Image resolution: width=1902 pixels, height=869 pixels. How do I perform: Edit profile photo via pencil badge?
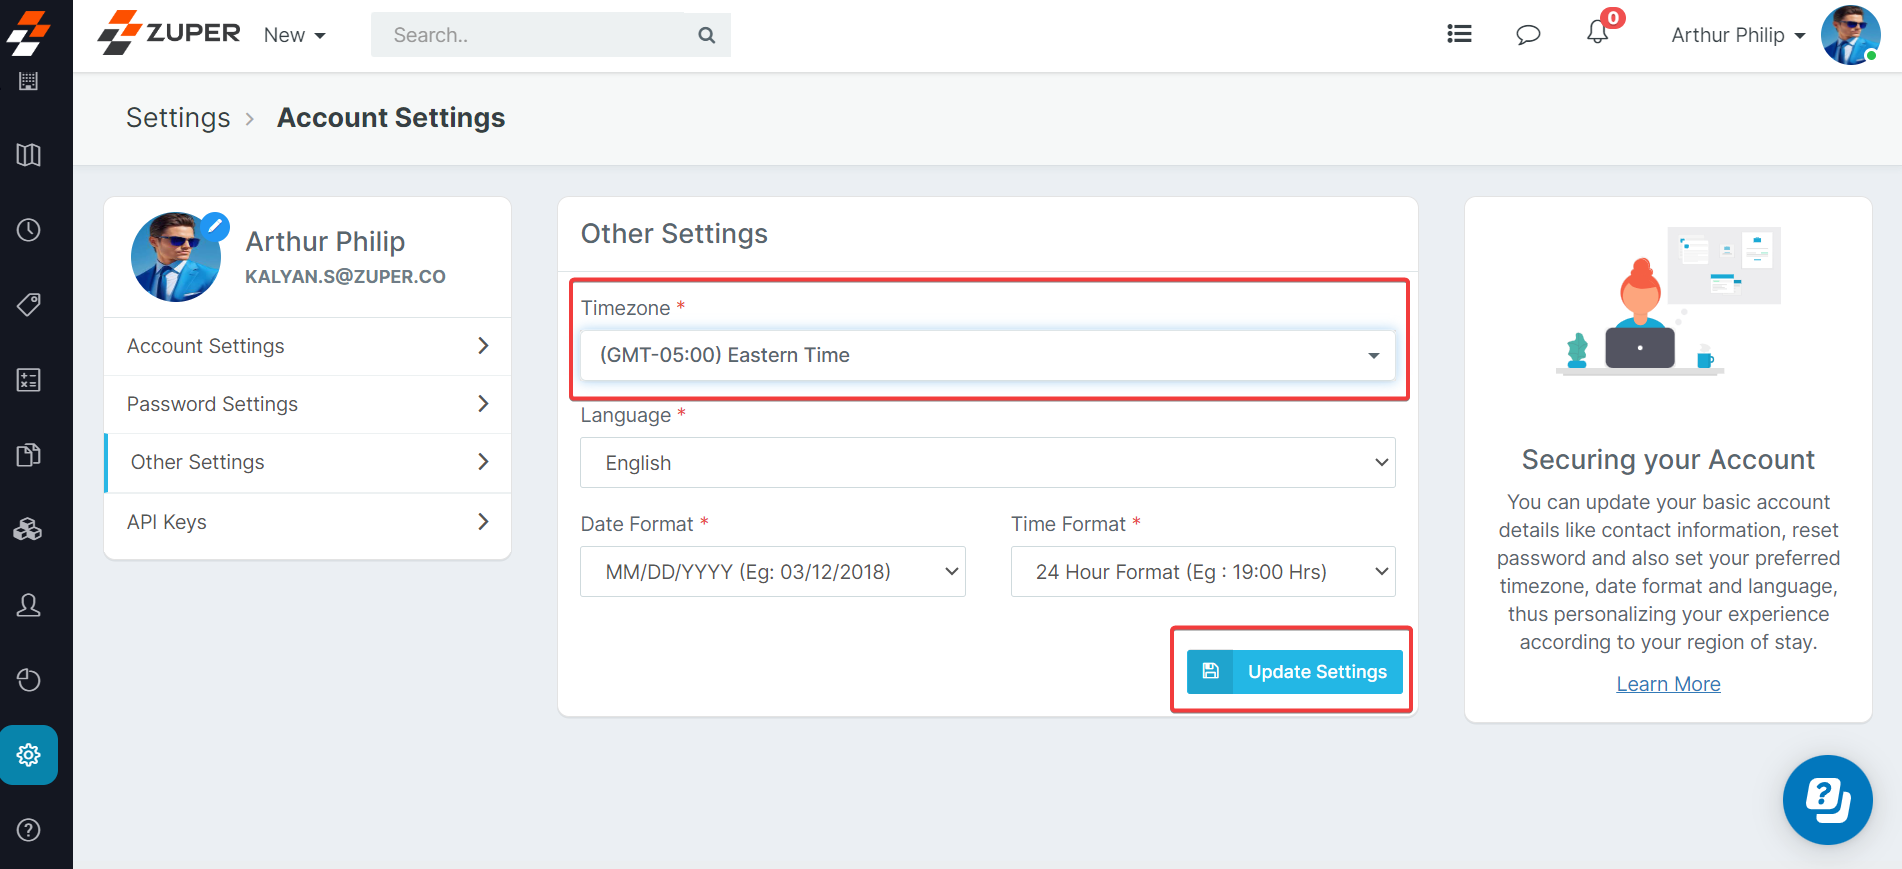214,226
